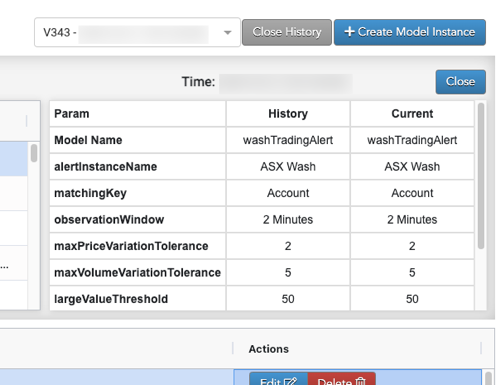Click the dropdown caret arrow beside V343
The height and width of the screenshot is (385, 500).
coord(227,33)
